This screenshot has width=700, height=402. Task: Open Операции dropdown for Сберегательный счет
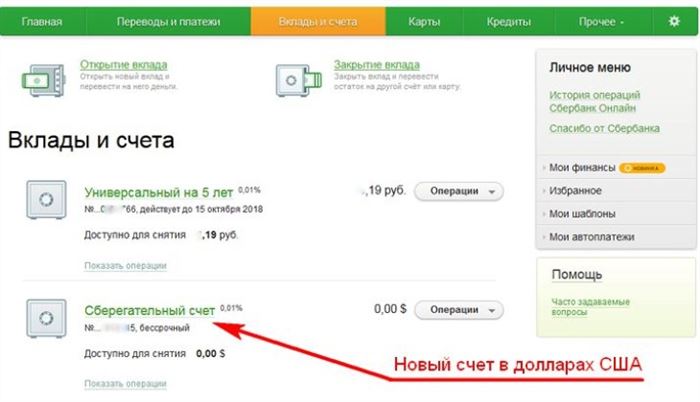pos(459,310)
